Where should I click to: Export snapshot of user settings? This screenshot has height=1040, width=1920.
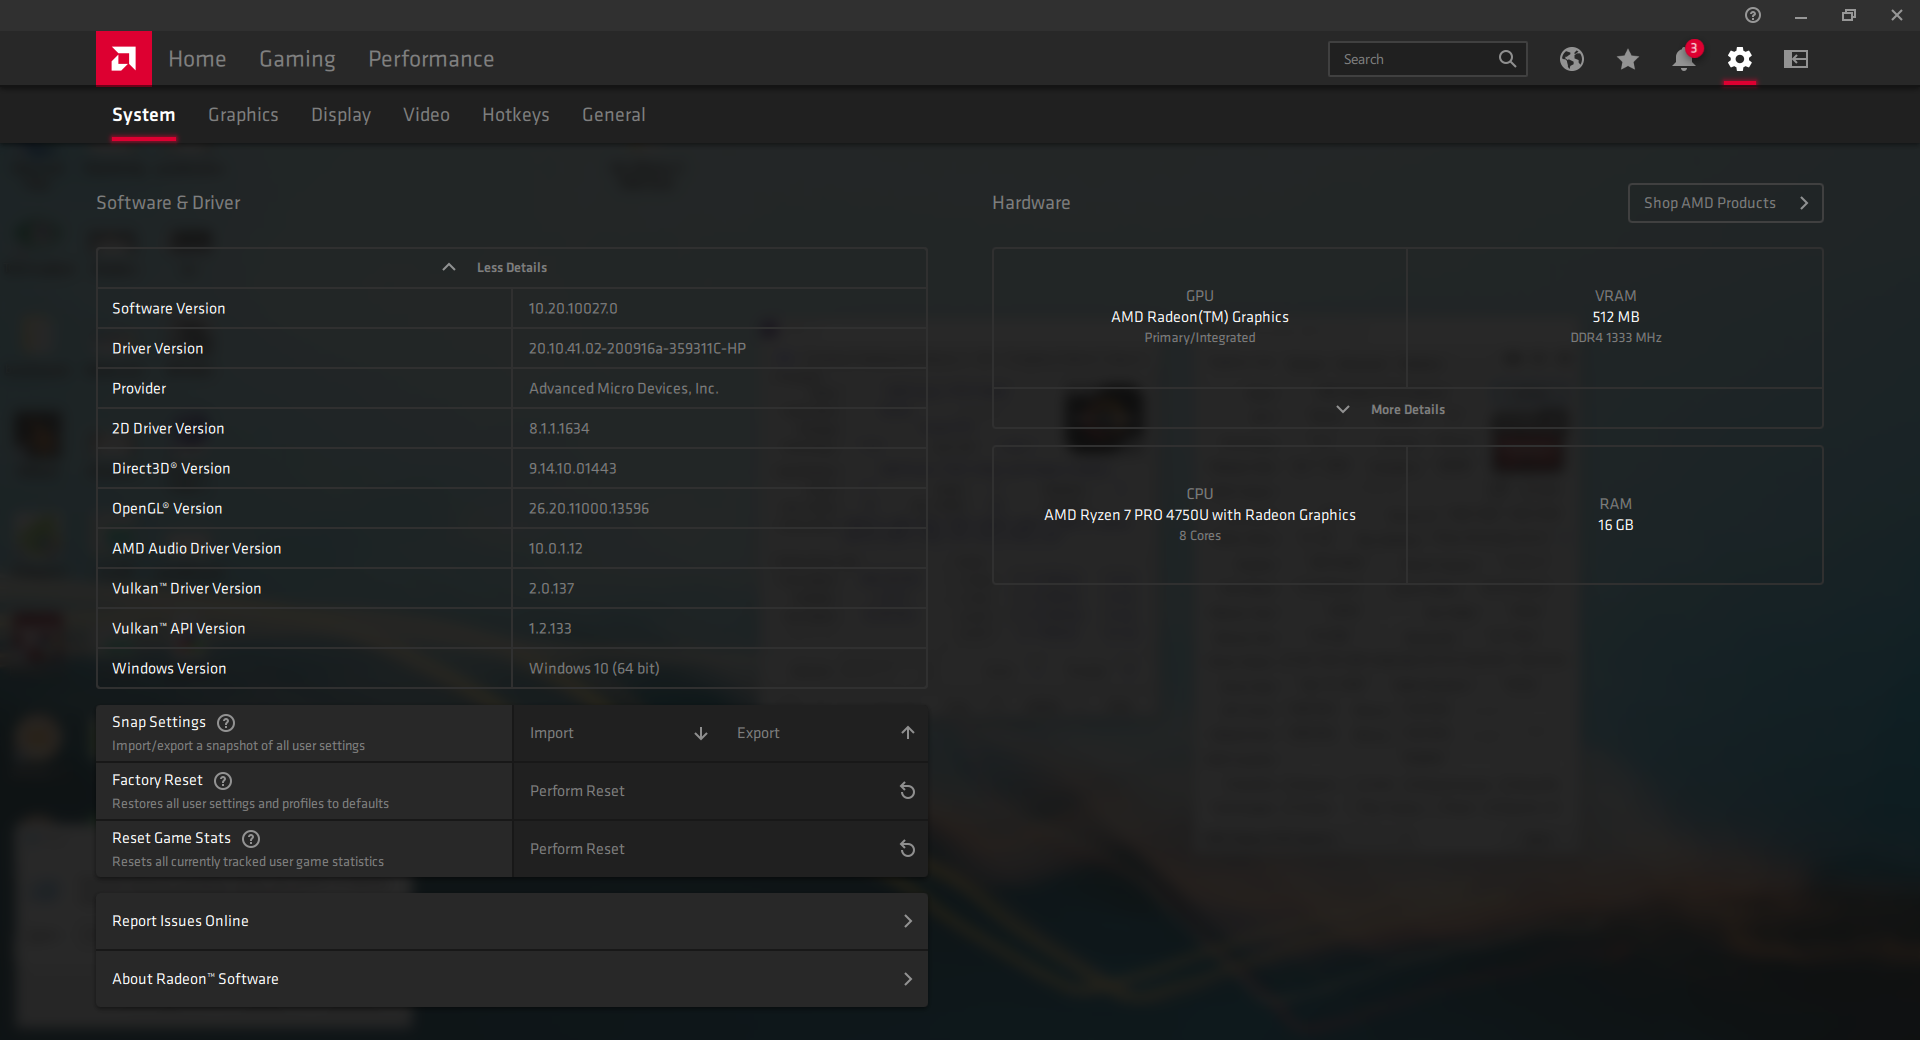click(x=825, y=733)
